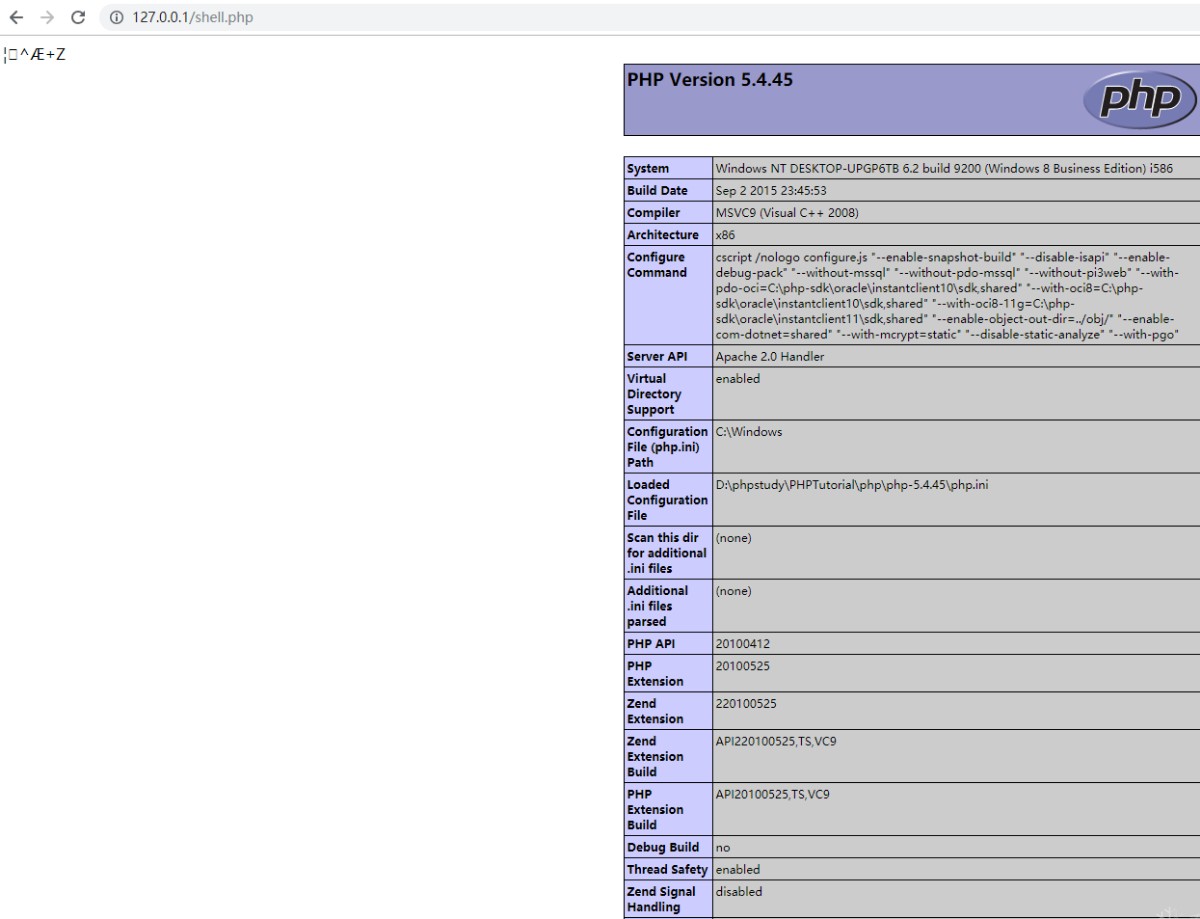Select the Zend Extension Build label
This screenshot has width=1200, height=919.
[656, 756]
